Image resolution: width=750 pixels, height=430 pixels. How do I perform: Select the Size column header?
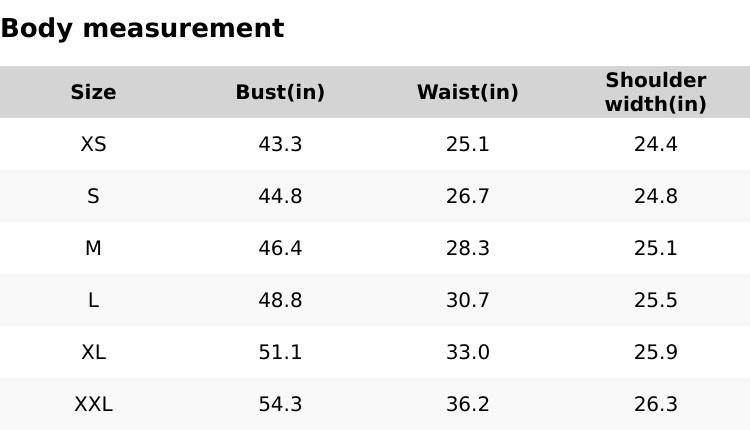point(93,92)
